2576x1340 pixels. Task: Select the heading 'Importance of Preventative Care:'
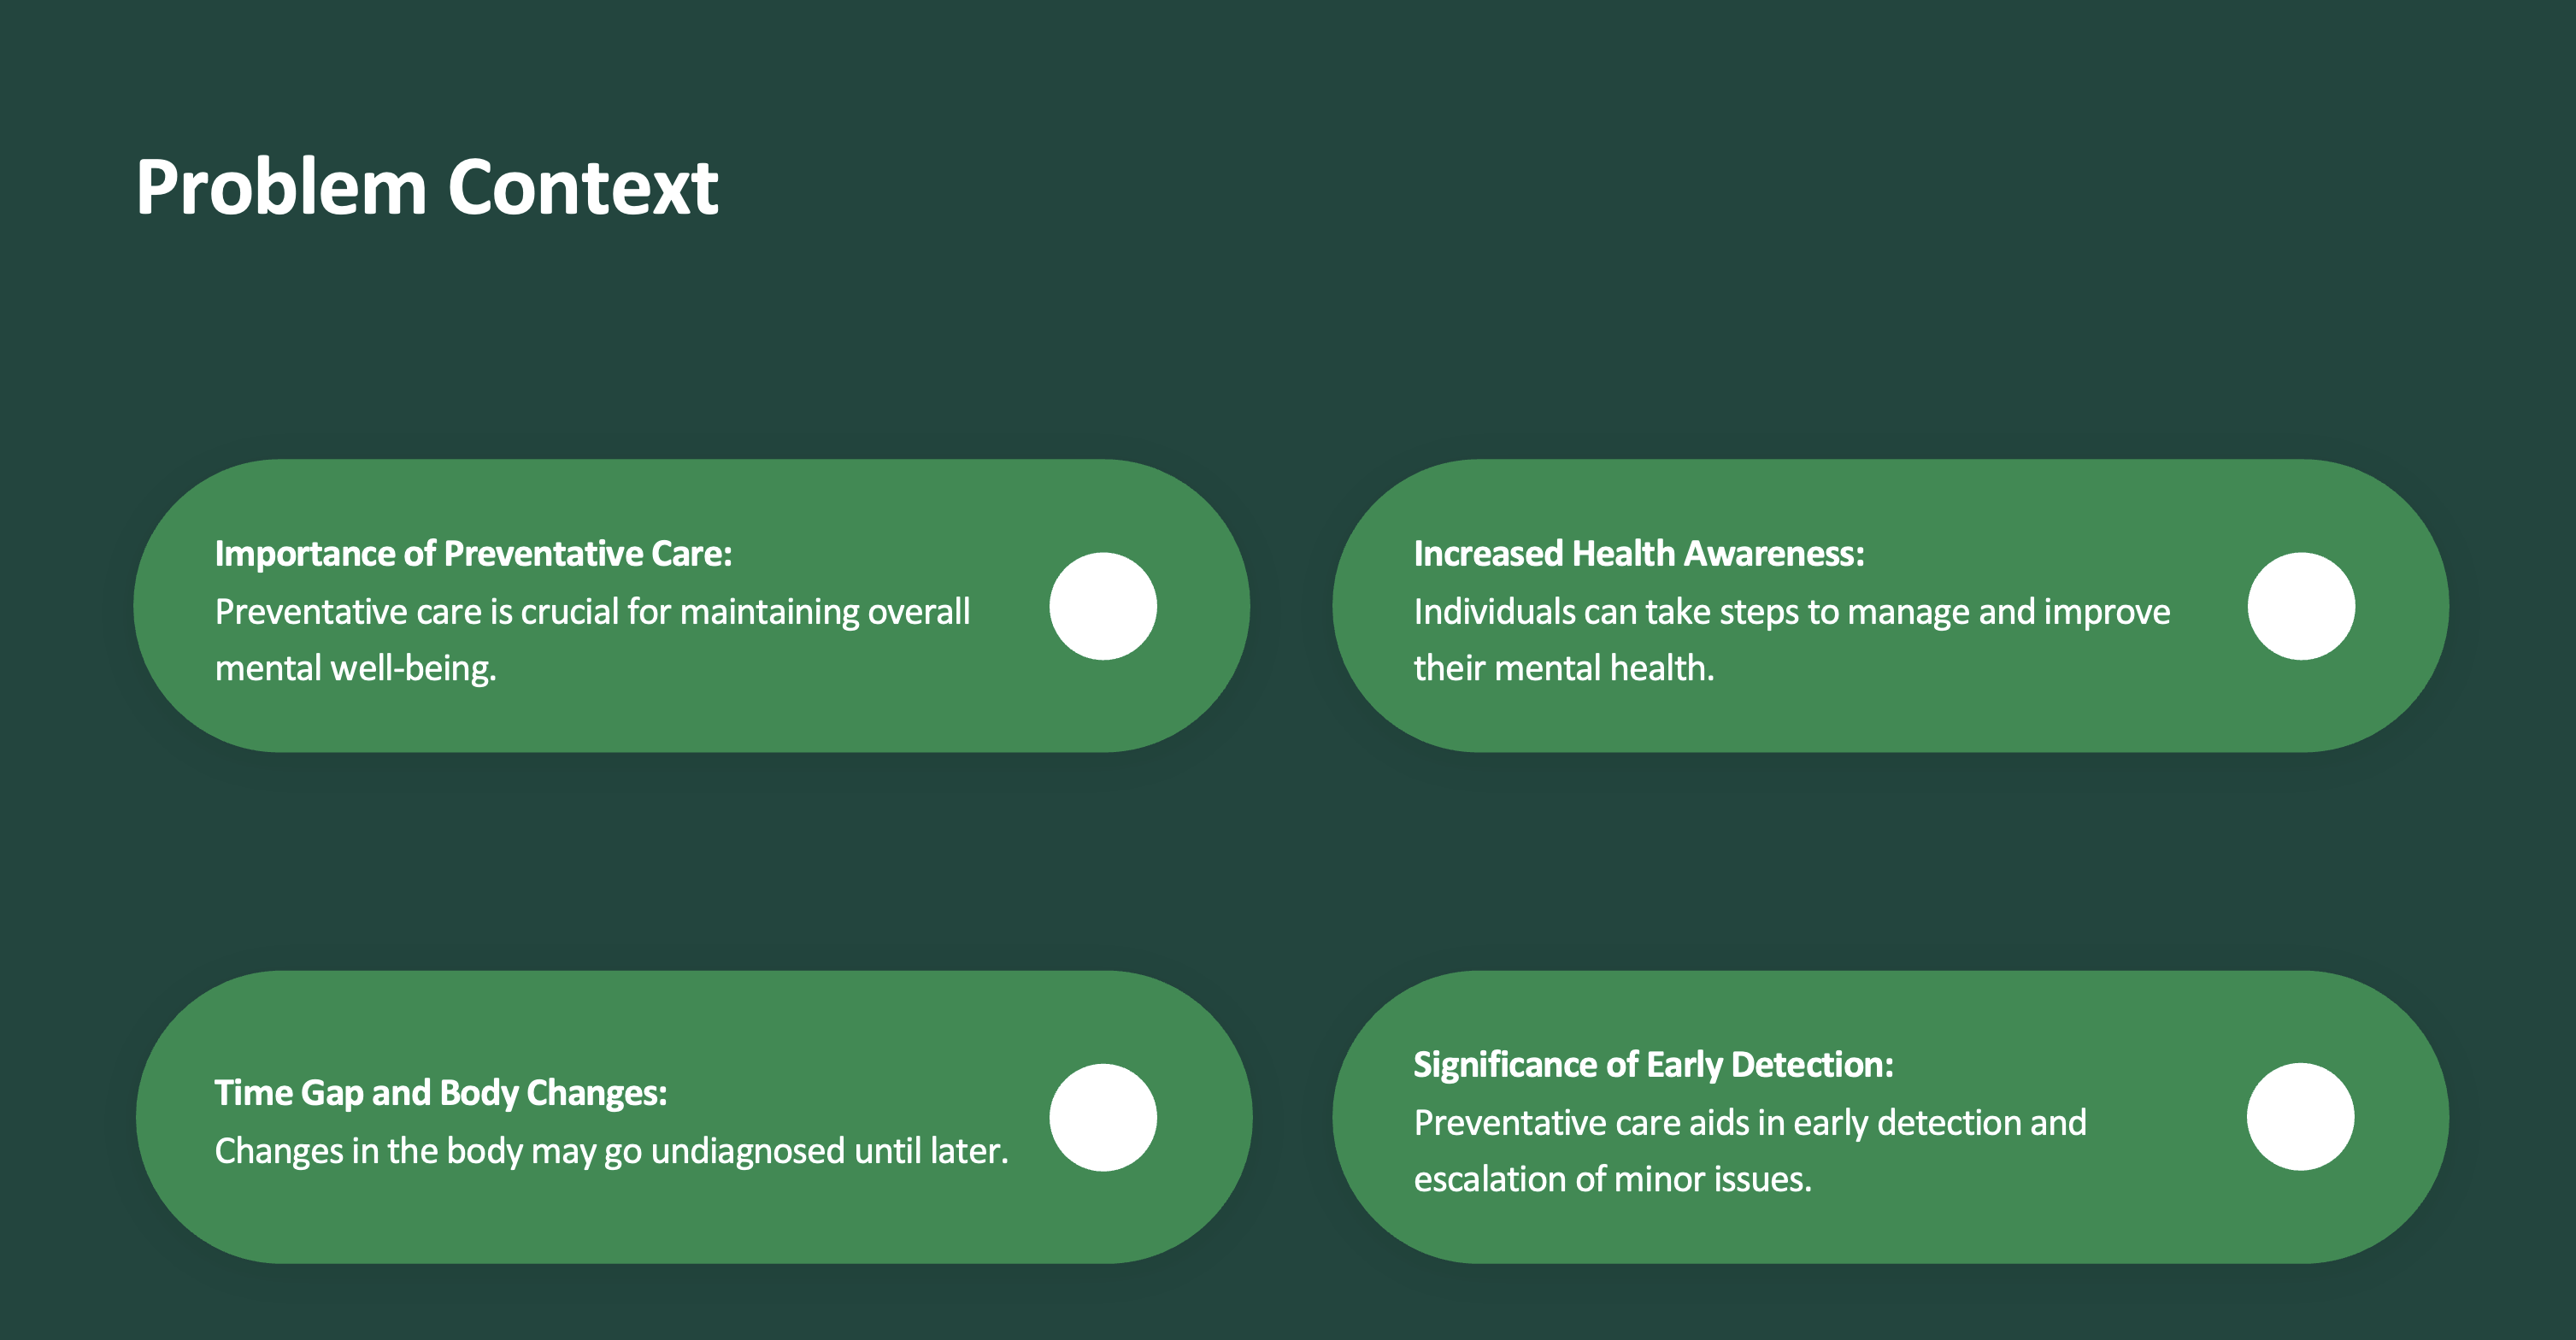pyautogui.click(x=473, y=553)
